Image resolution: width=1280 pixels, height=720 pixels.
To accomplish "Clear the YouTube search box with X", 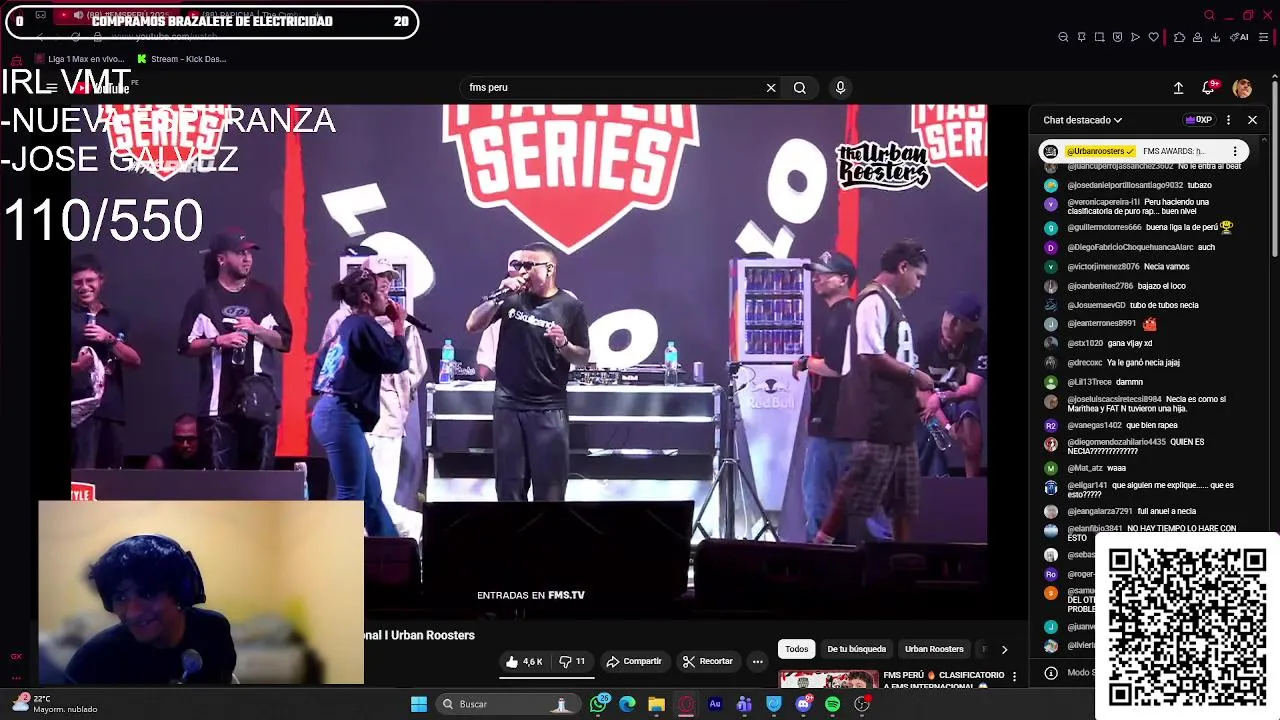I will (771, 88).
